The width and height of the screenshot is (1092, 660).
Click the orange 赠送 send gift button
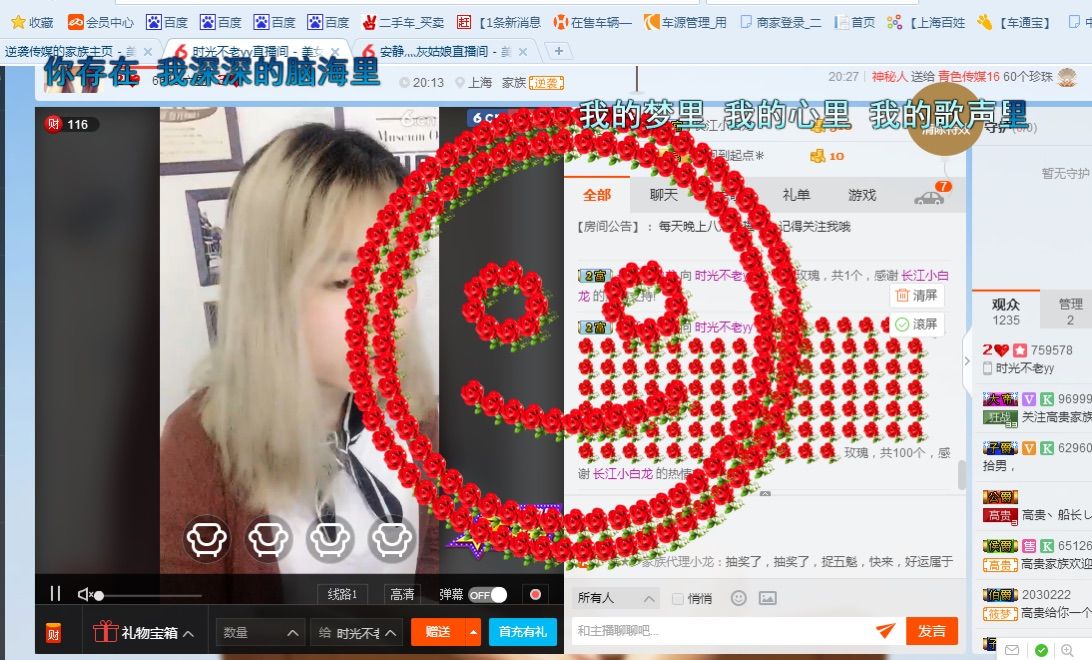(x=438, y=631)
